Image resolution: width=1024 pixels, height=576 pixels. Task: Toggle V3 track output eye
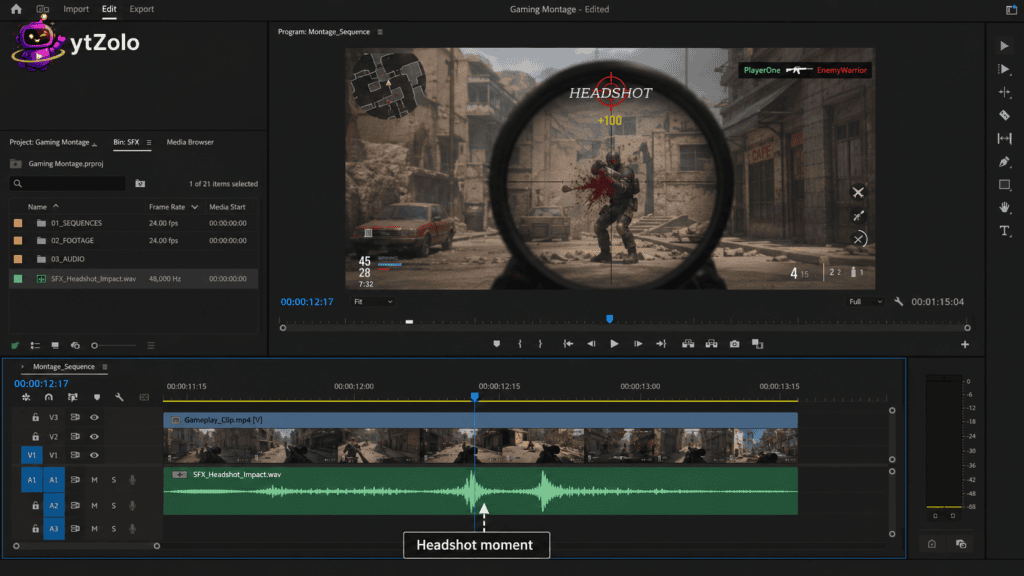click(x=94, y=417)
